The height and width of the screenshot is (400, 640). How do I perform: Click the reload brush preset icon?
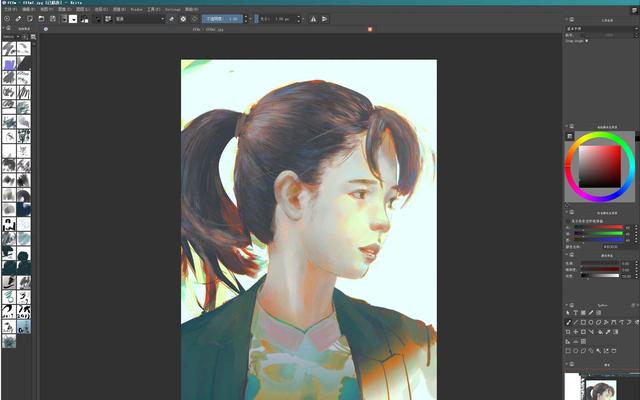(182, 18)
